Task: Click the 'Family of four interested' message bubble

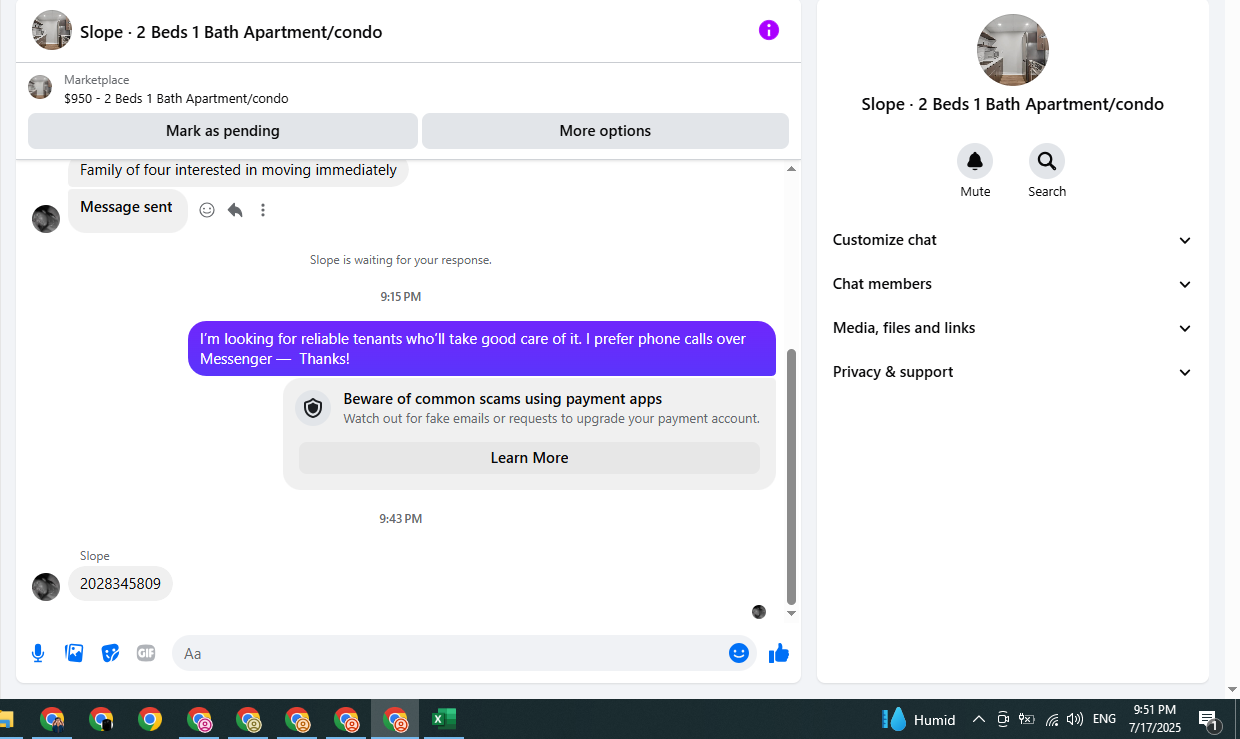Action: (x=238, y=171)
